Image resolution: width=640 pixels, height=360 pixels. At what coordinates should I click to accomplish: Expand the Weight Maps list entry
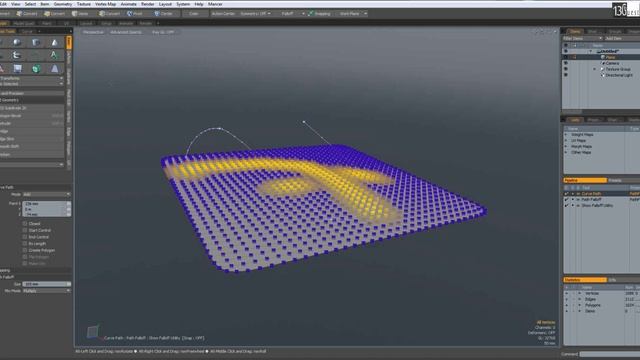pos(566,135)
